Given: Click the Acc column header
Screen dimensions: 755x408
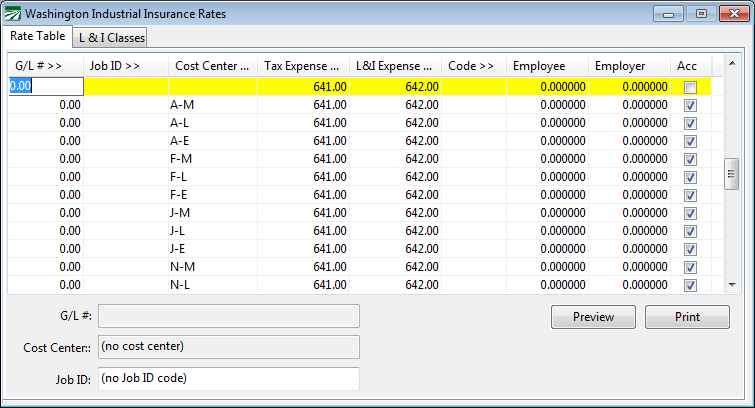Looking at the screenshot, I should (691, 66).
